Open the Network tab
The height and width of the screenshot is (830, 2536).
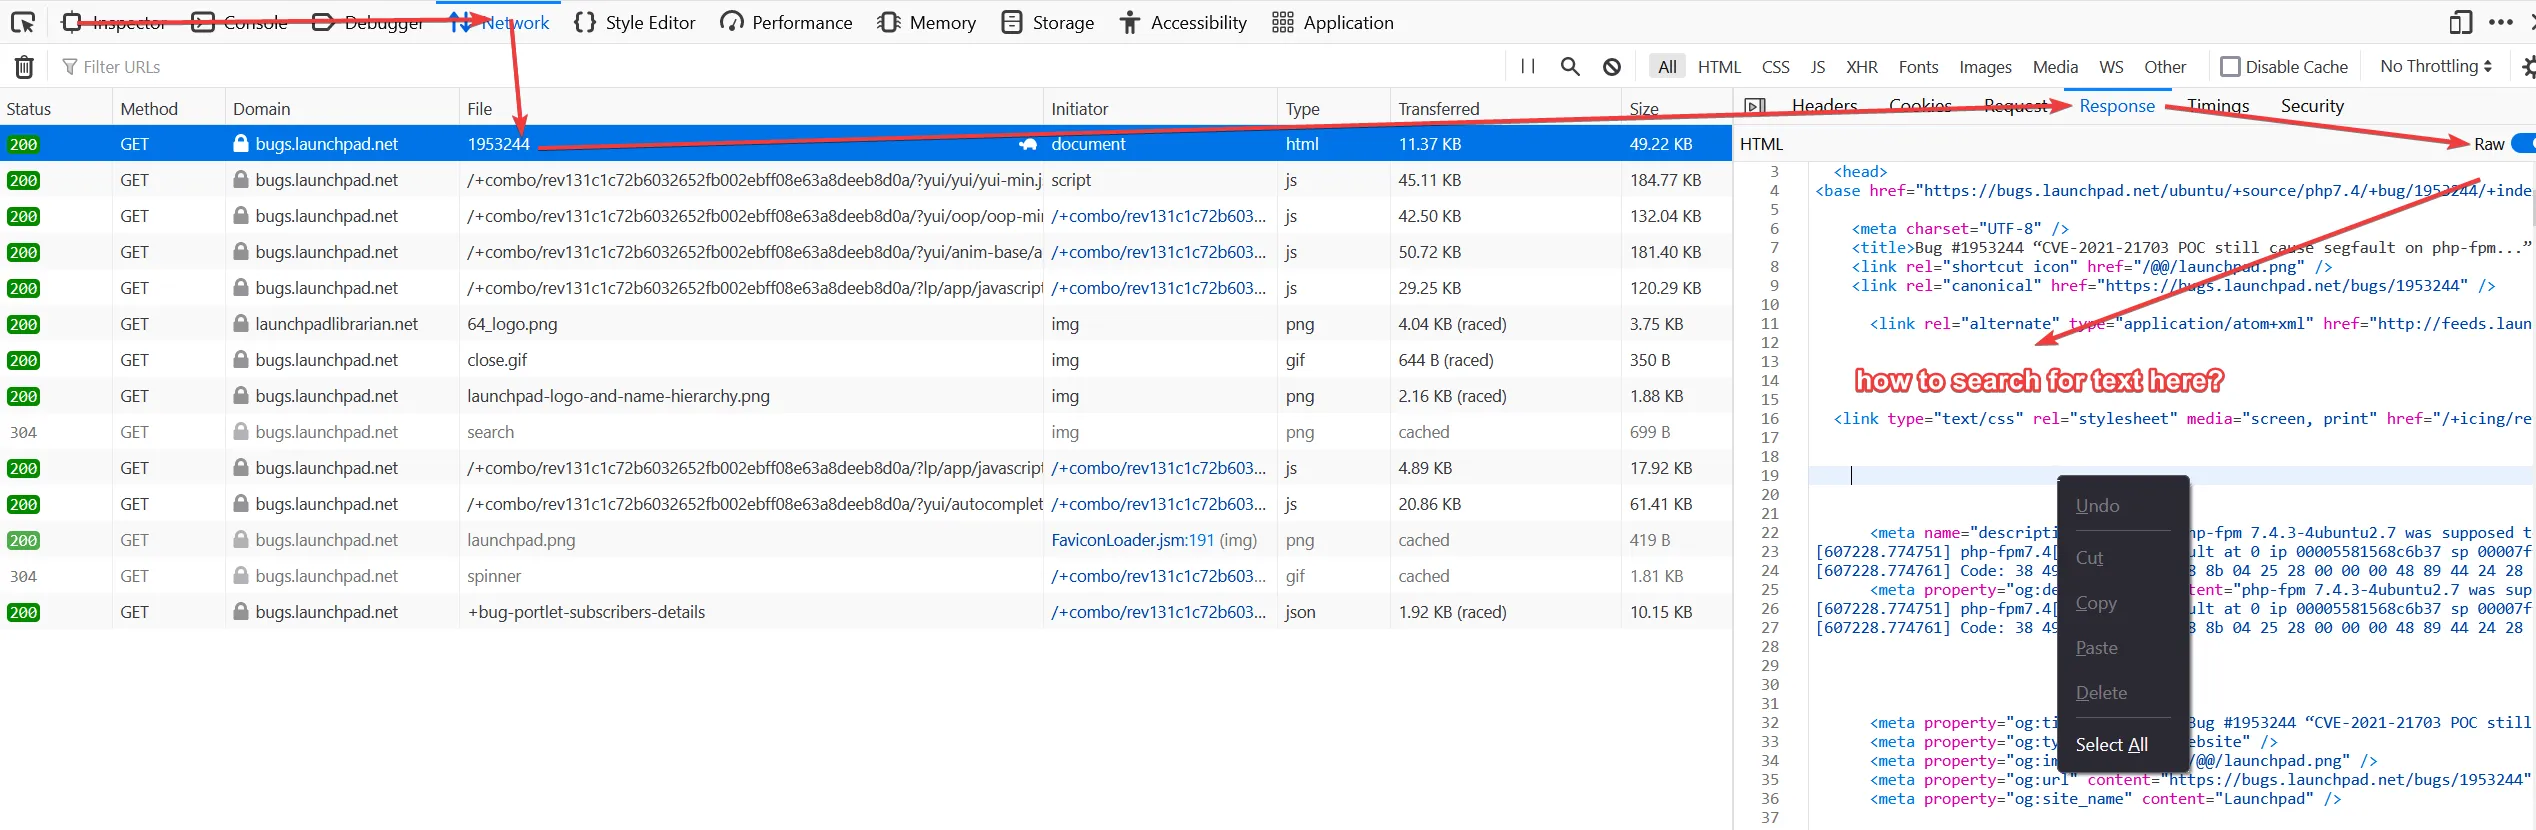499,22
